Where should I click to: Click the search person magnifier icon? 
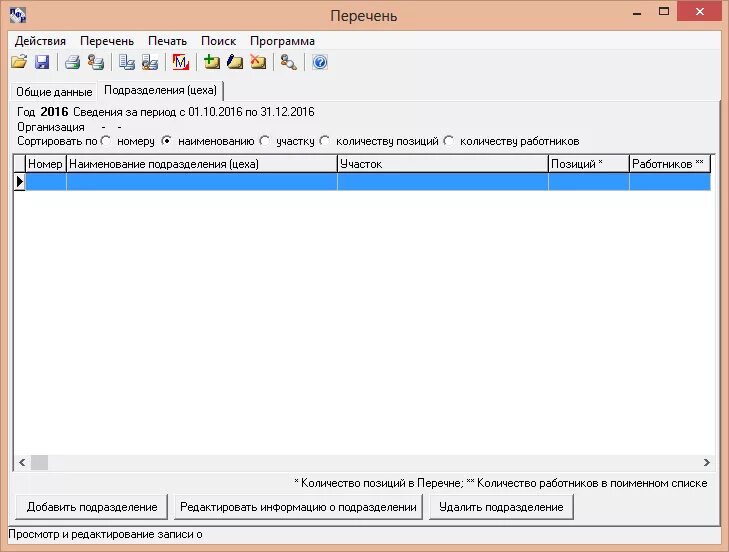tap(289, 62)
